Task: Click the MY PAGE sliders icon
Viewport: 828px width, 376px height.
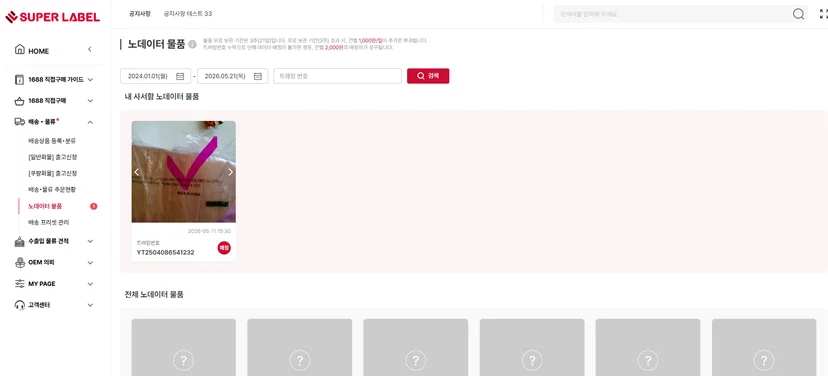Action: (x=20, y=284)
